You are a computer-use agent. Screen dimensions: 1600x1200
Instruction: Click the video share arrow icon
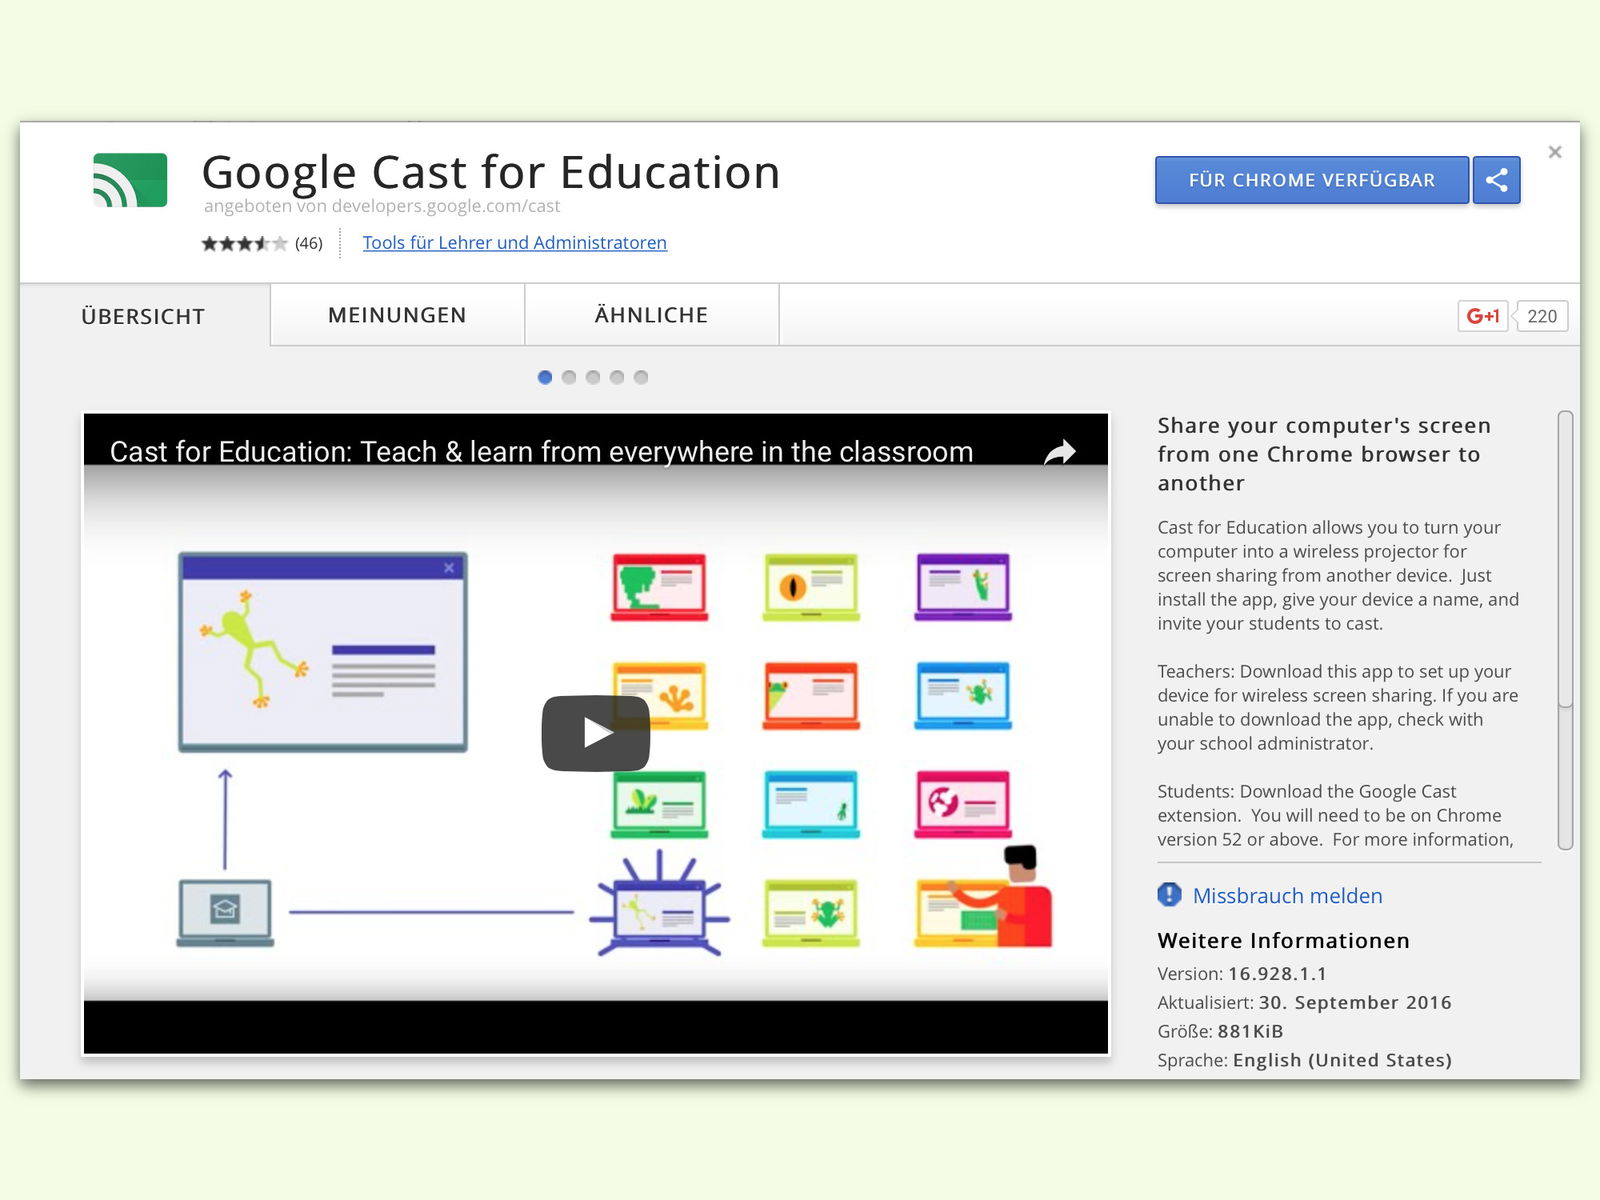tap(1060, 452)
